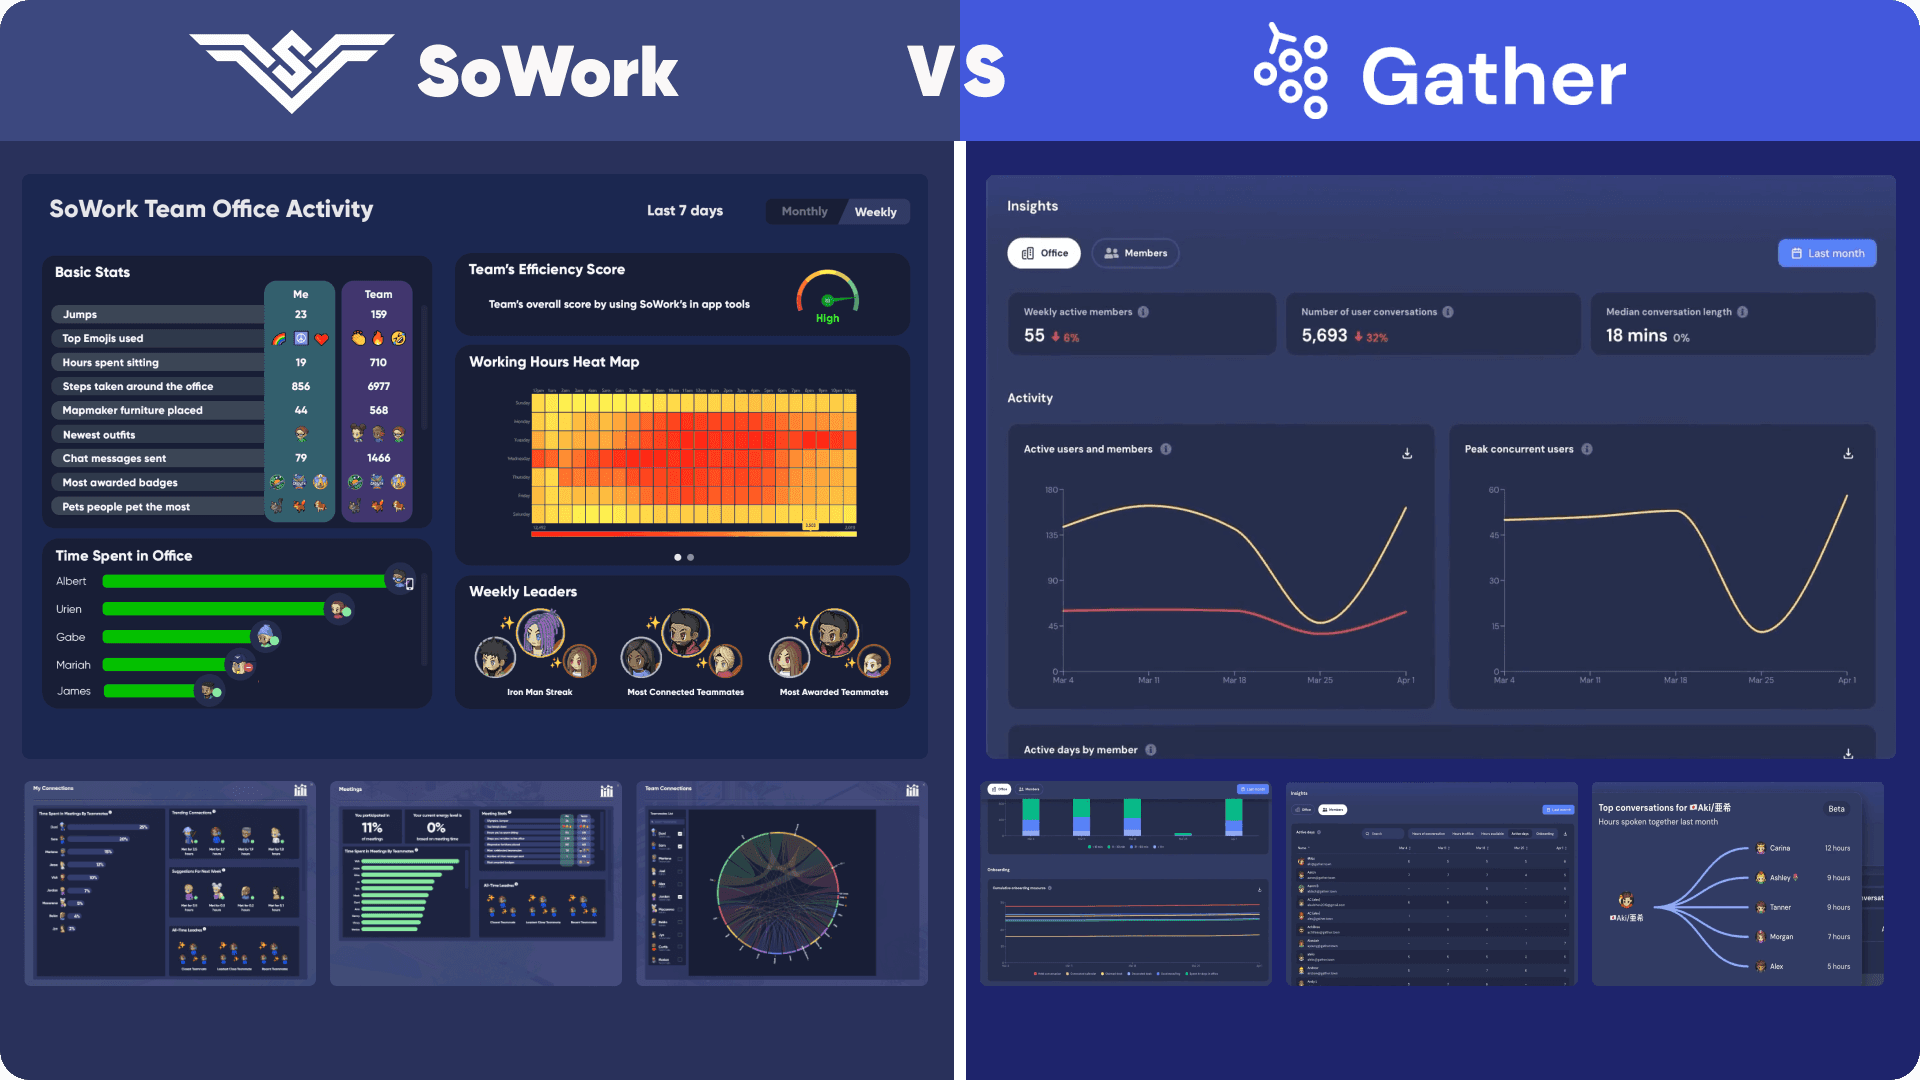1920x1080 pixels.
Task: Switch the Gather Insights to Members tab
Action: pos(1137,252)
